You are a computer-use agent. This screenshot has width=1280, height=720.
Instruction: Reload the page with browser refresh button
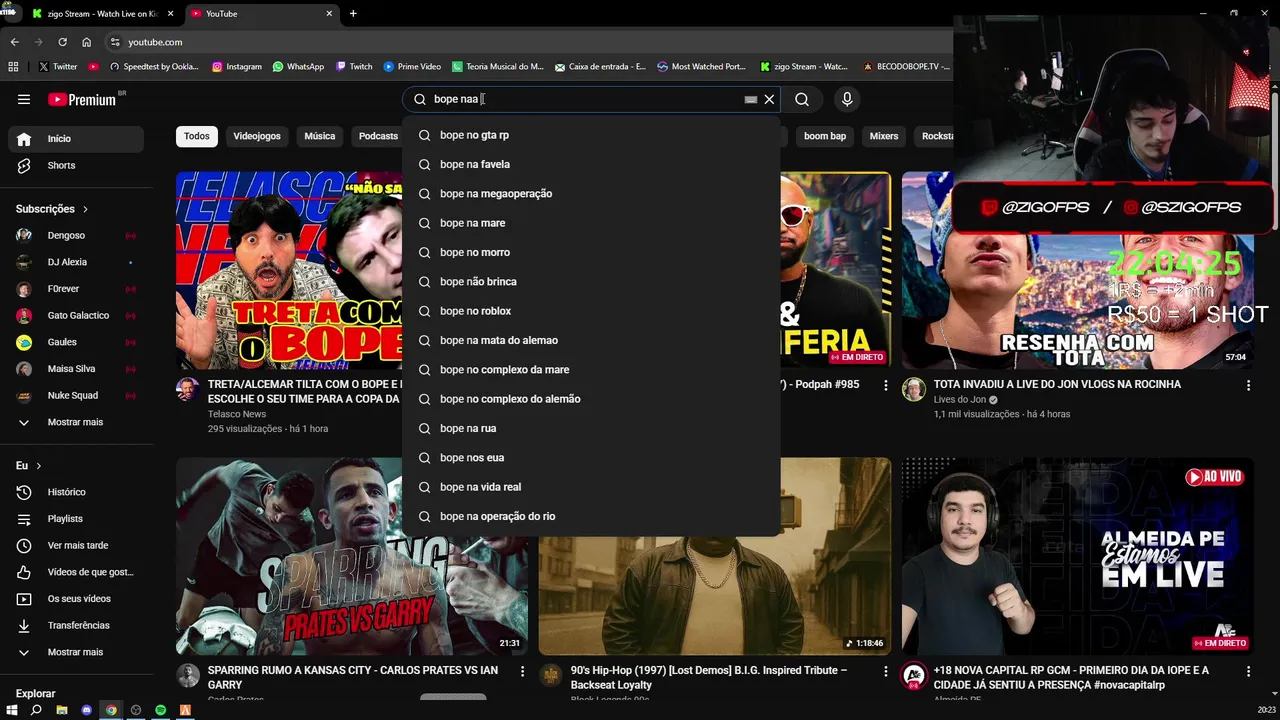tap(62, 42)
